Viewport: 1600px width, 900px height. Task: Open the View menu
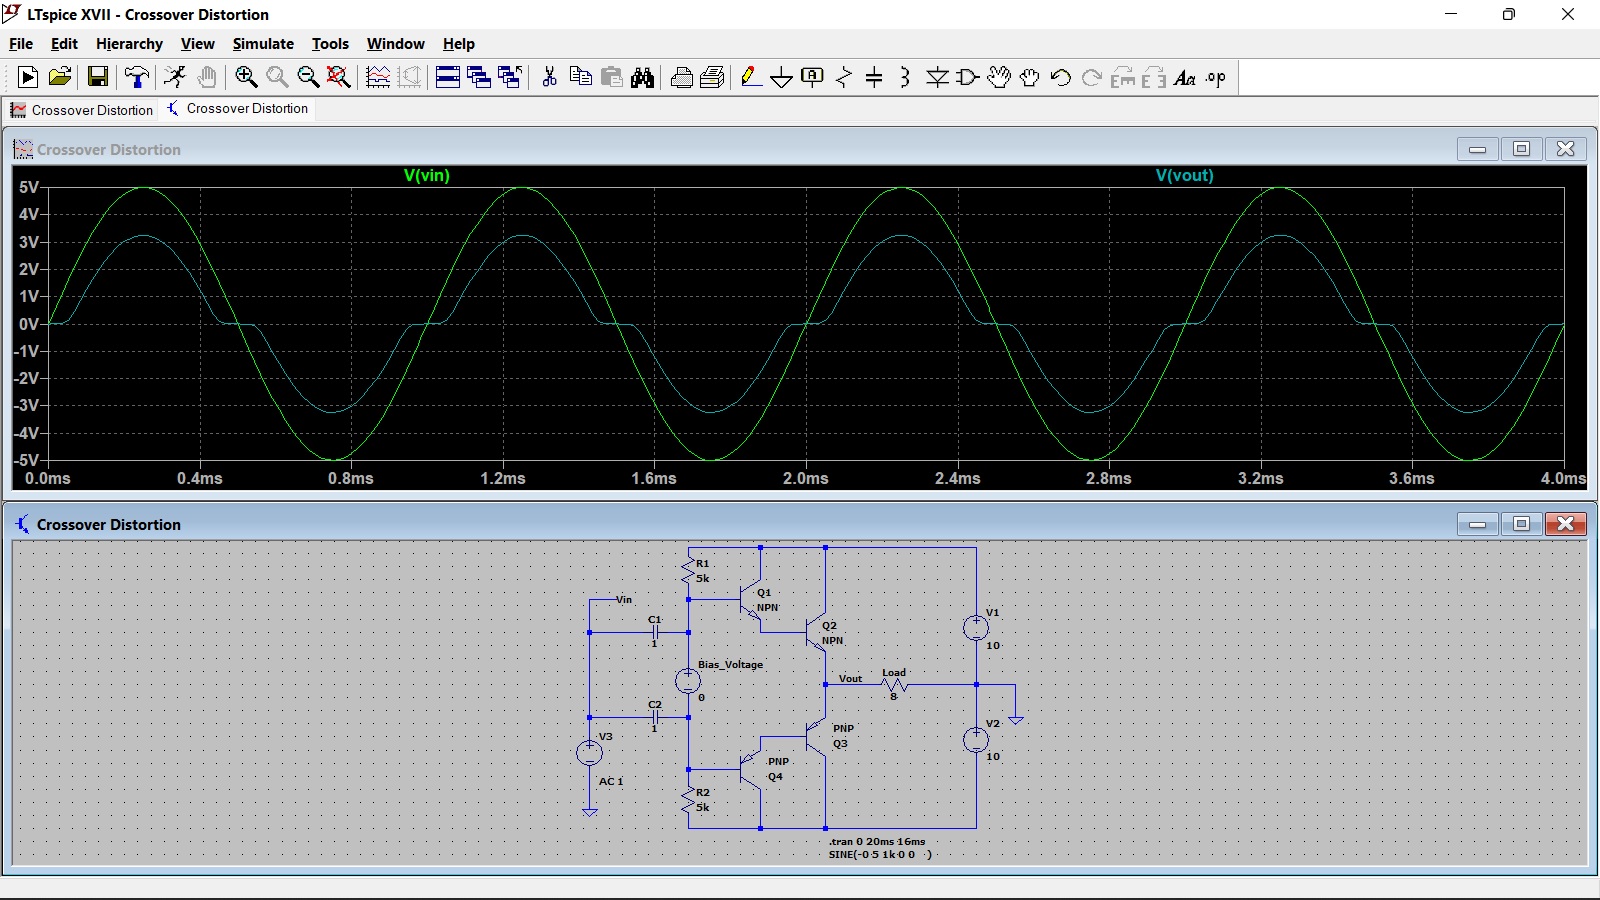pyautogui.click(x=197, y=44)
